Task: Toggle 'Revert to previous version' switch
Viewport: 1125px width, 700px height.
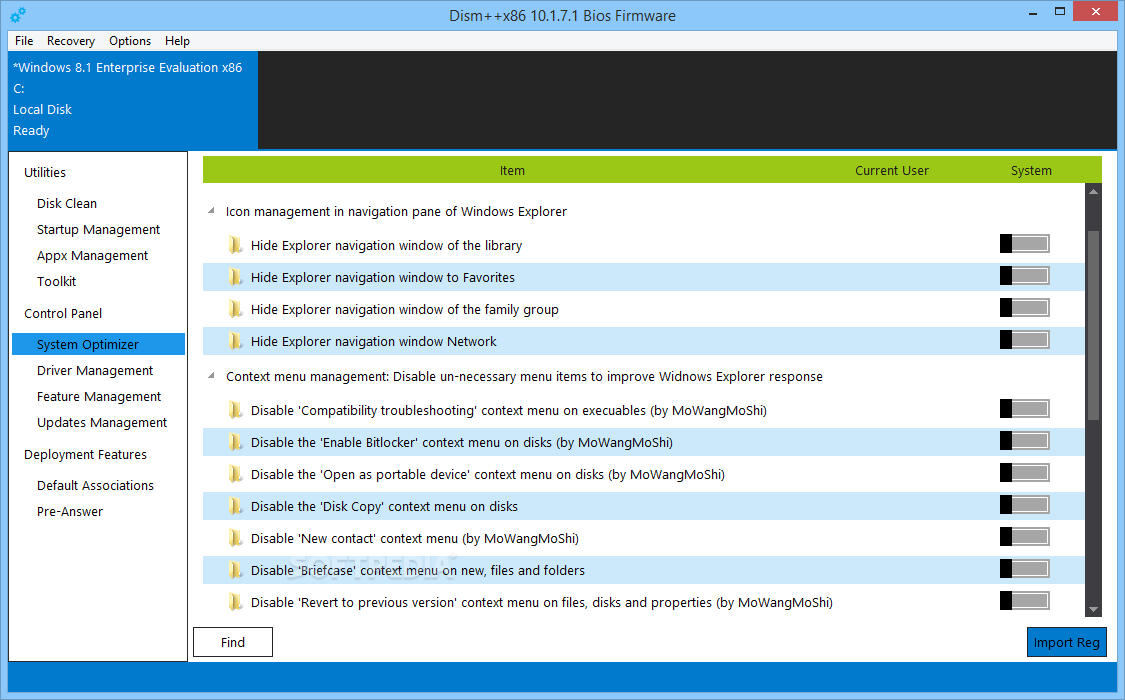Action: (1025, 600)
